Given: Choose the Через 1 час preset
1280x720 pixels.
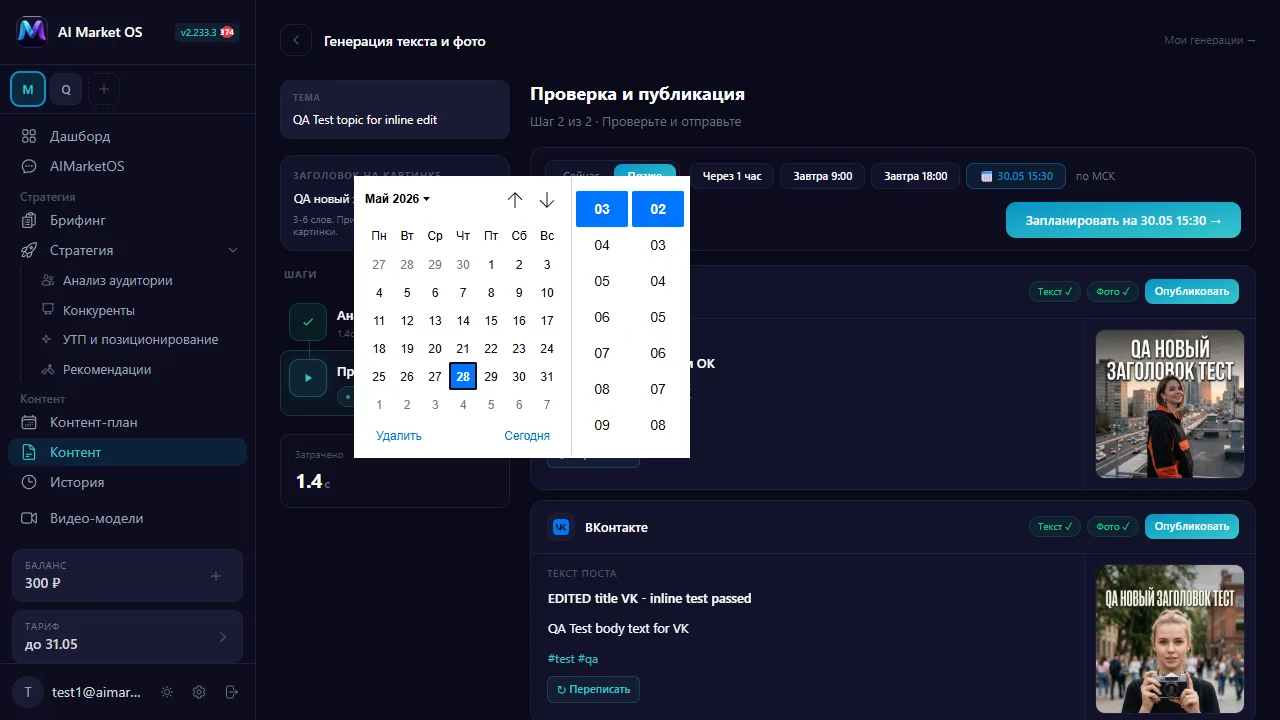Looking at the screenshot, I should click(x=732, y=176).
